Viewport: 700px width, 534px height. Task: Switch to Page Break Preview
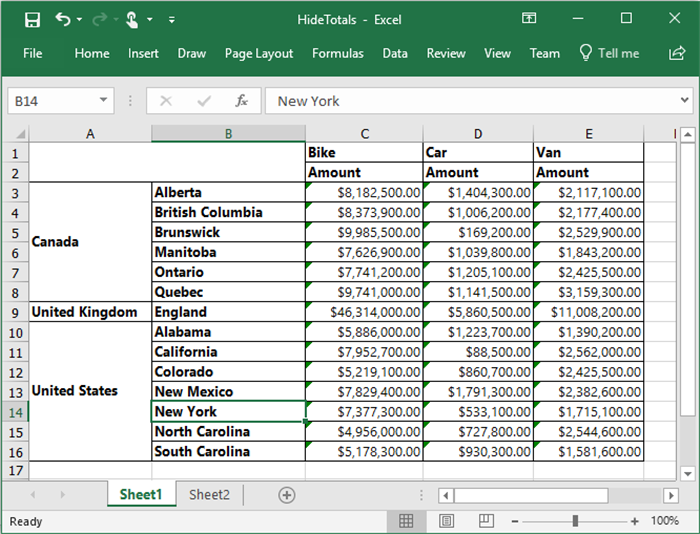484,521
